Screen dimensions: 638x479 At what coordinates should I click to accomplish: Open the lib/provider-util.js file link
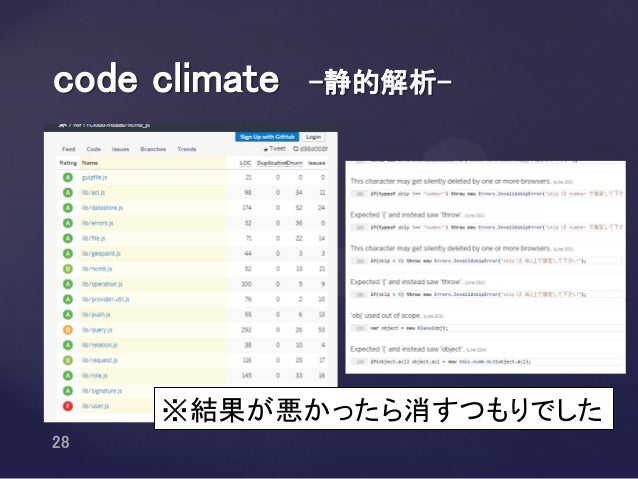[105, 300]
